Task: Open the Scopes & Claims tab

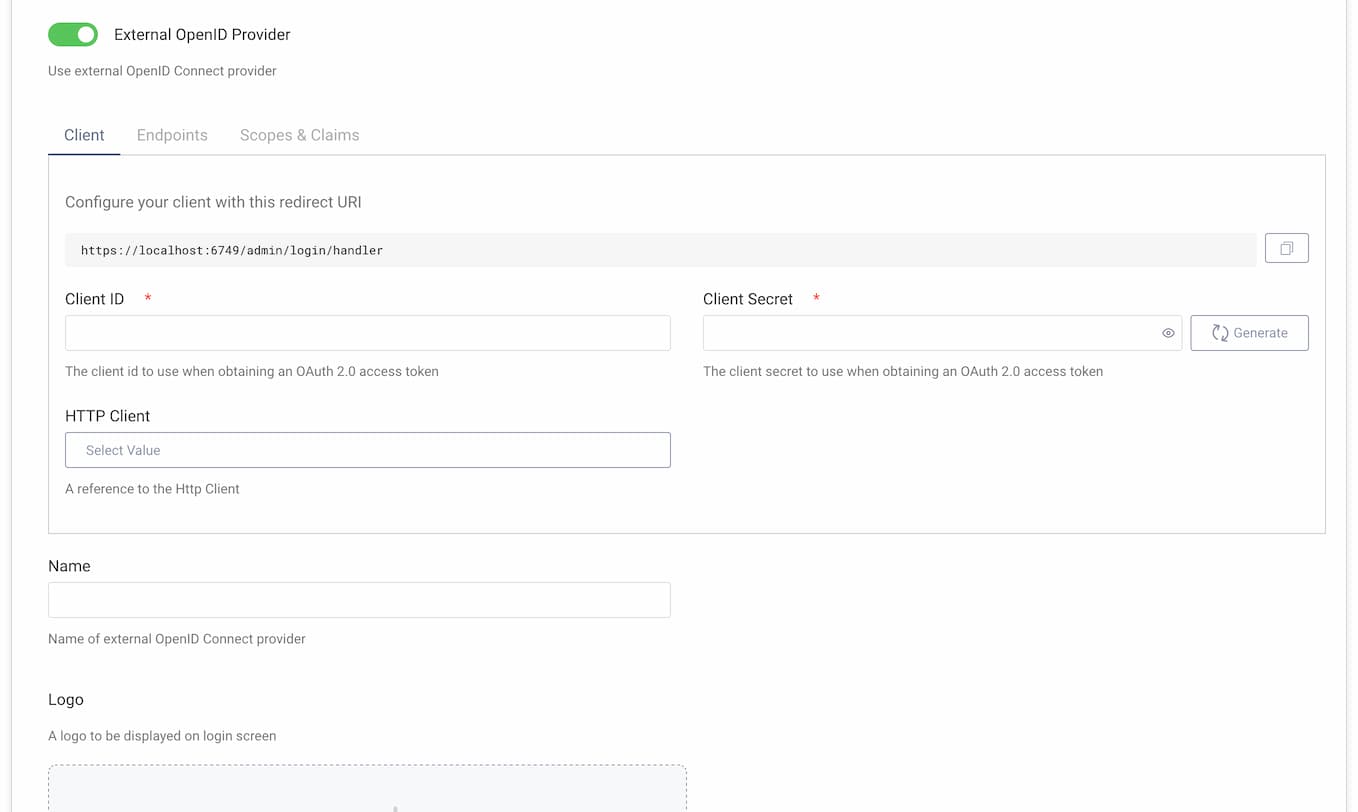Action: coord(299,135)
